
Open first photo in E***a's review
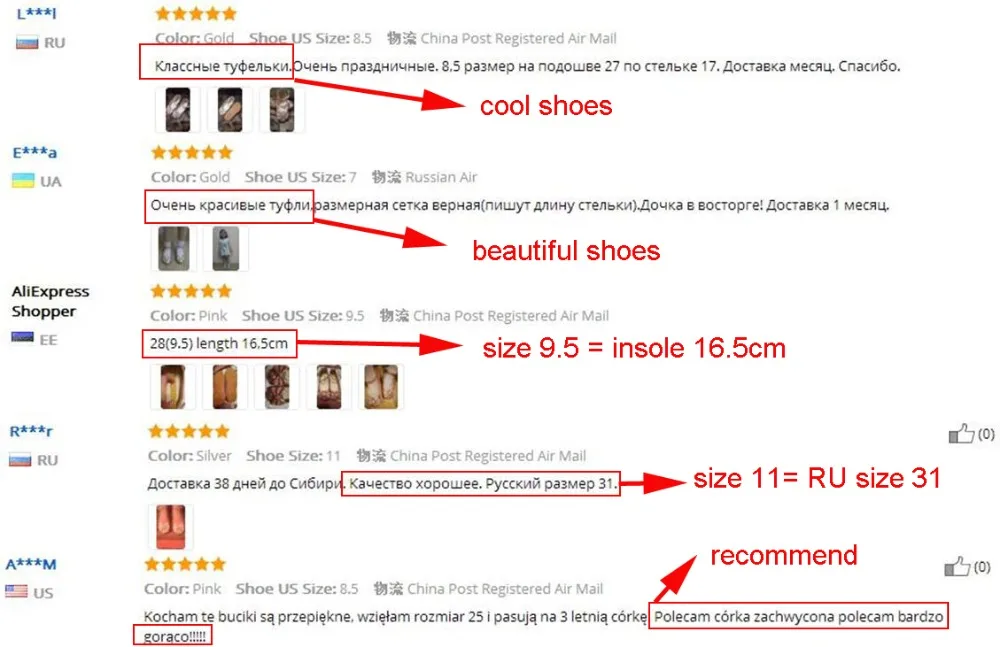pyautogui.click(x=174, y=248)
